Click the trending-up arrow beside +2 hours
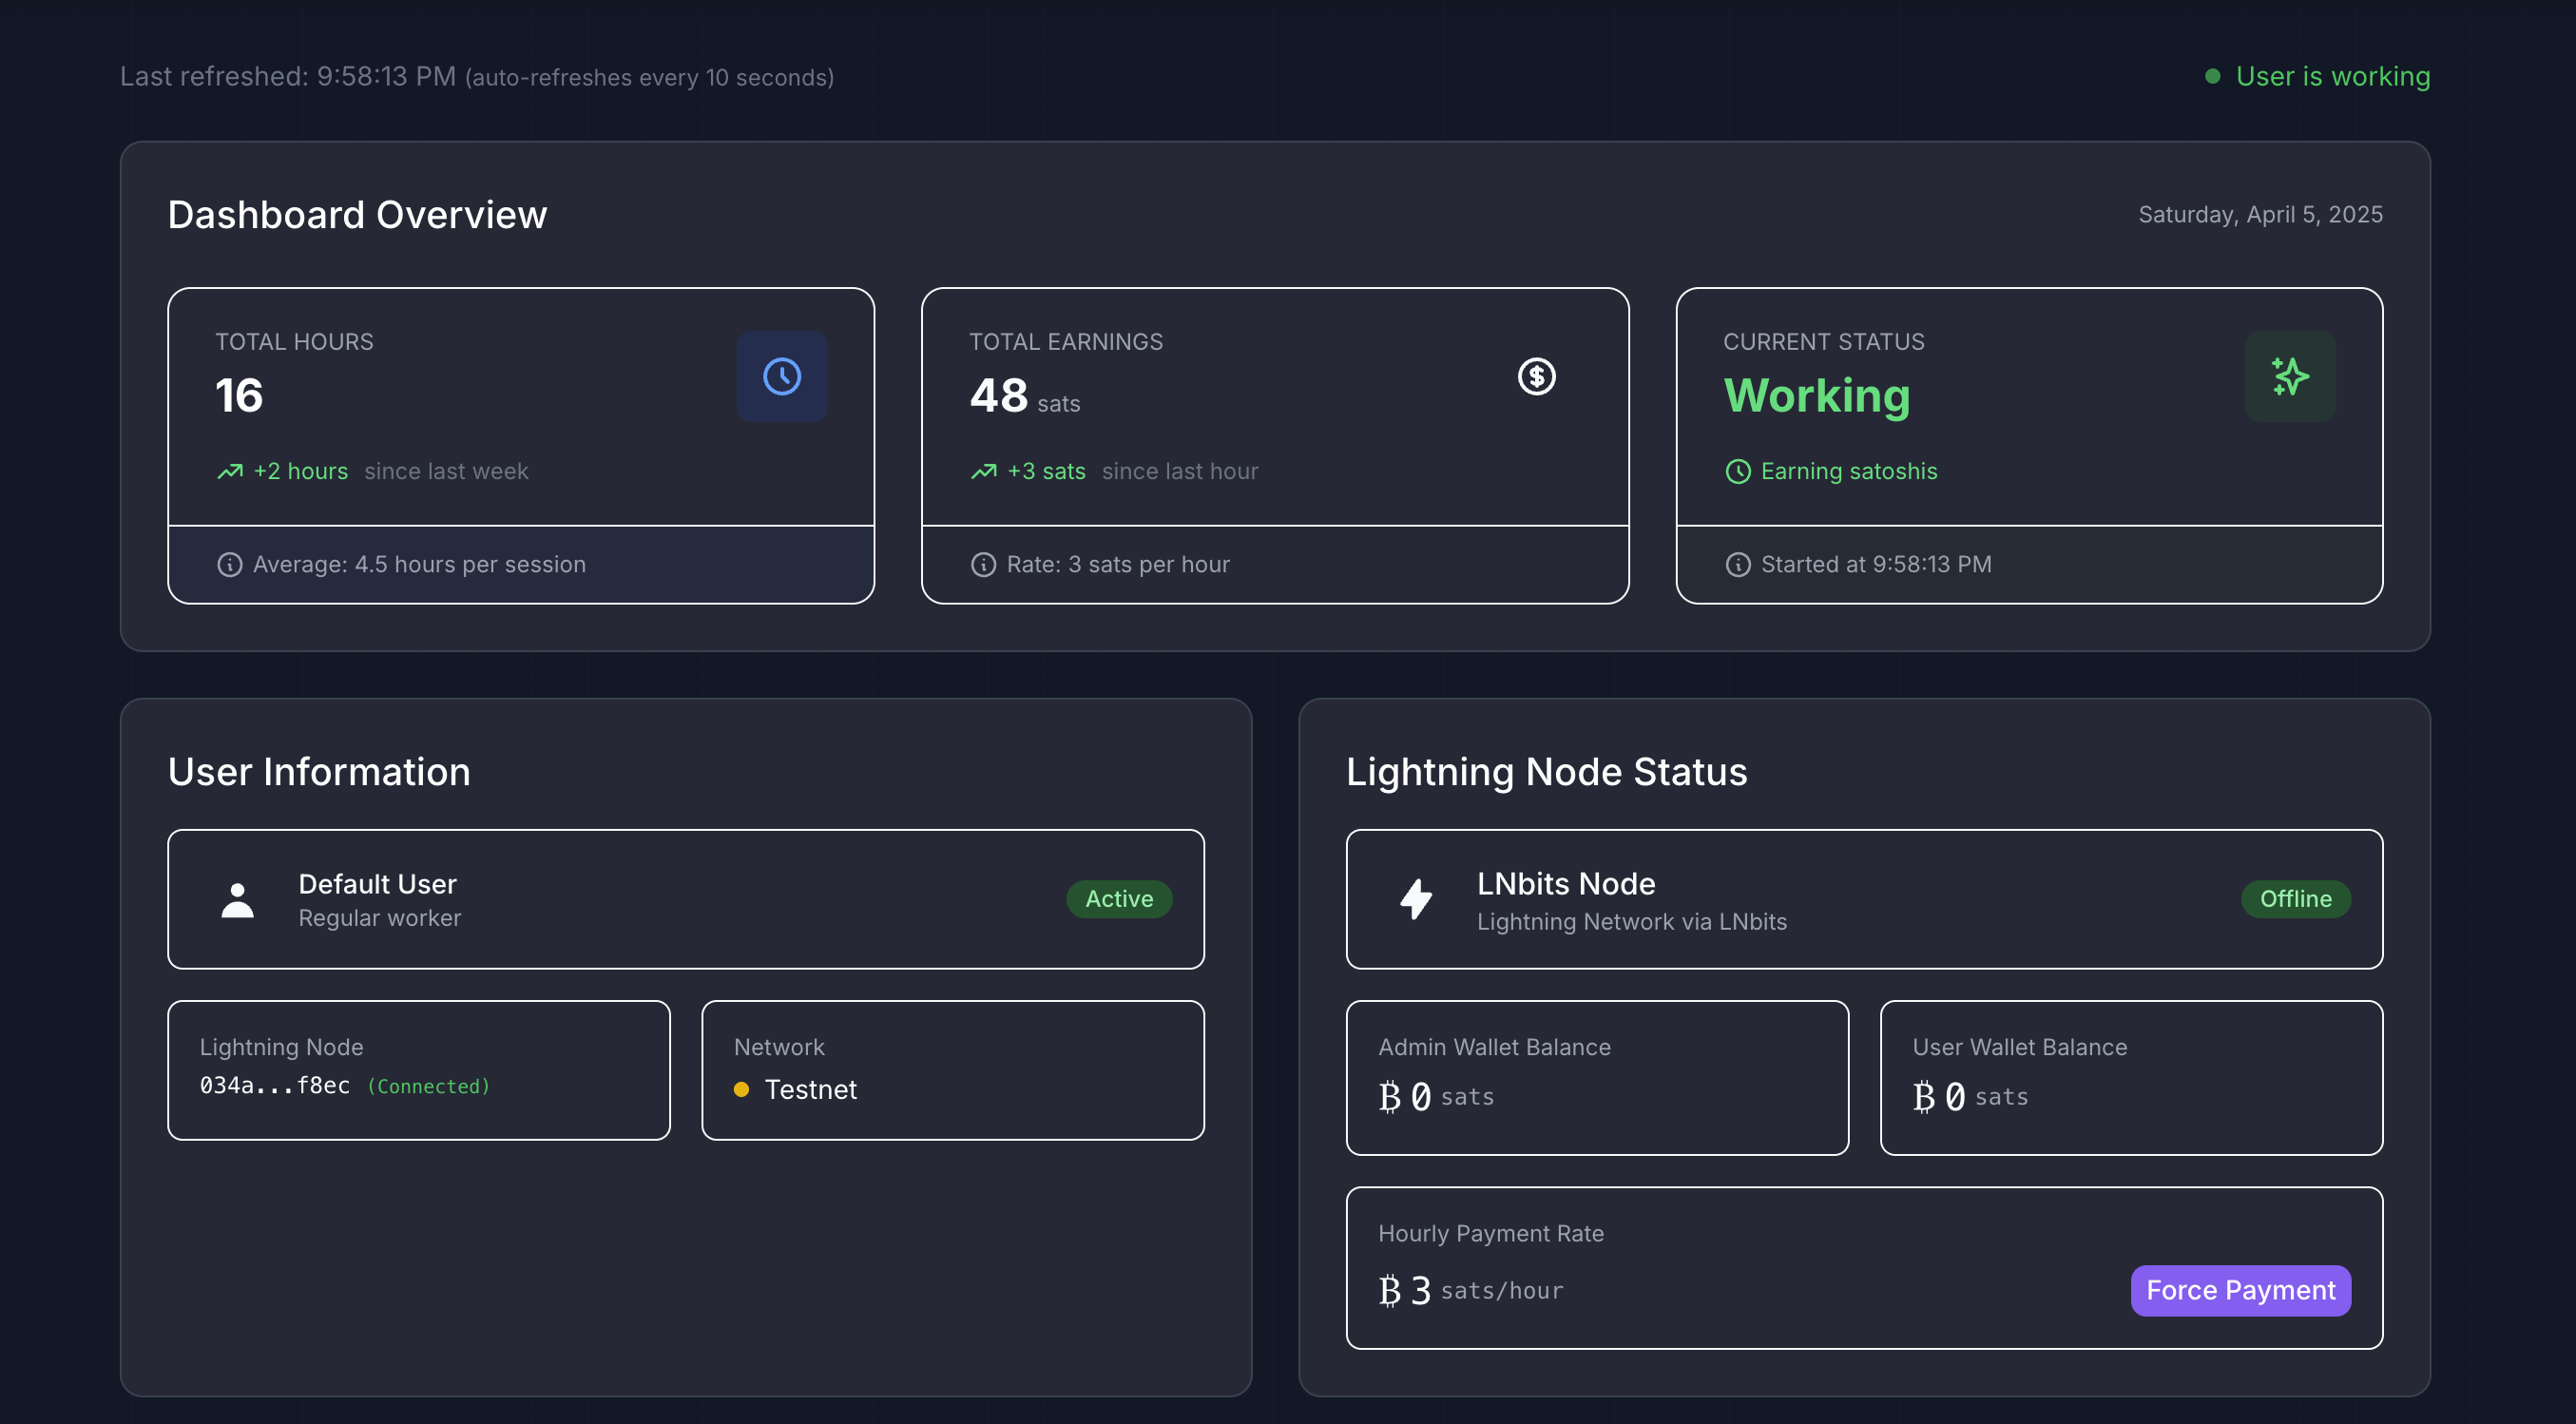Screen dimensions: 2576x1424 click(230, 472)
